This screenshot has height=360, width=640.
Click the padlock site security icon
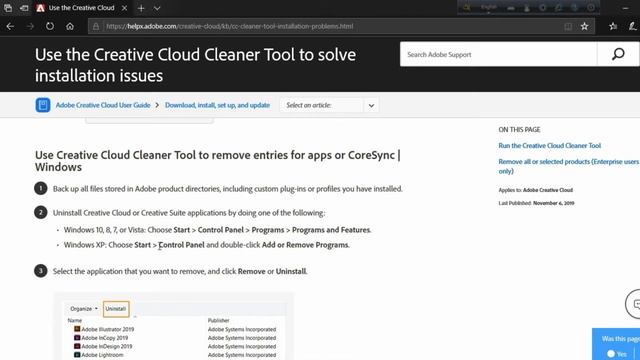(x=96, y=27)
